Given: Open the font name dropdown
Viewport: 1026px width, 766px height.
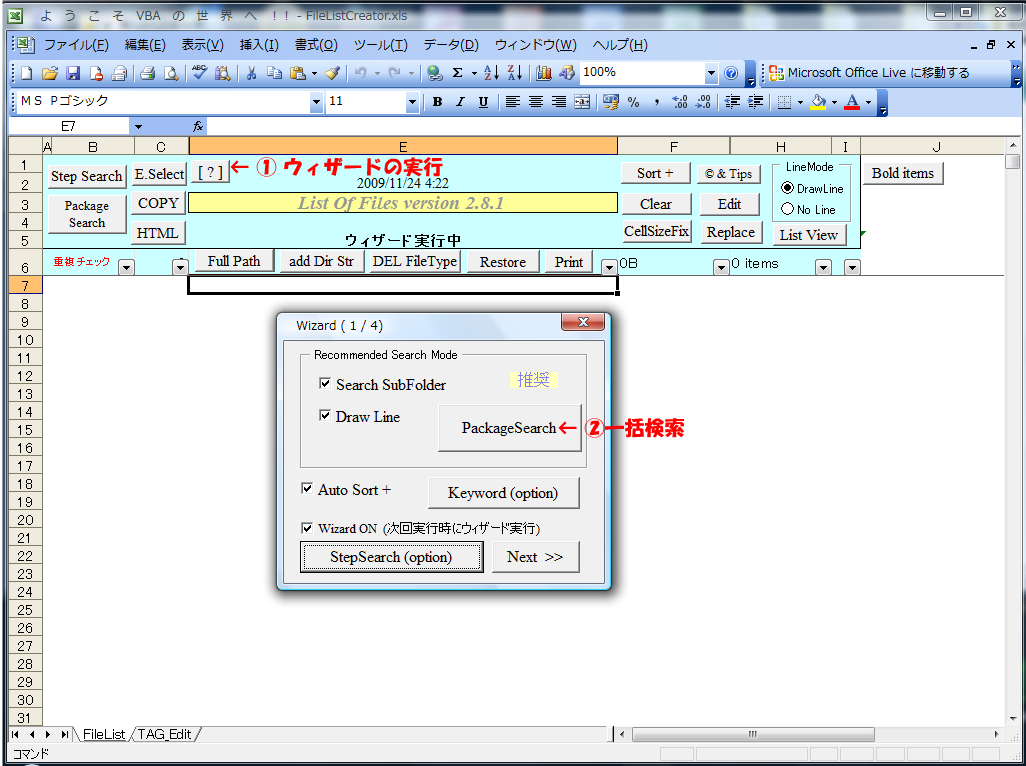Looking at the screenshot, I should coord(317,102).
